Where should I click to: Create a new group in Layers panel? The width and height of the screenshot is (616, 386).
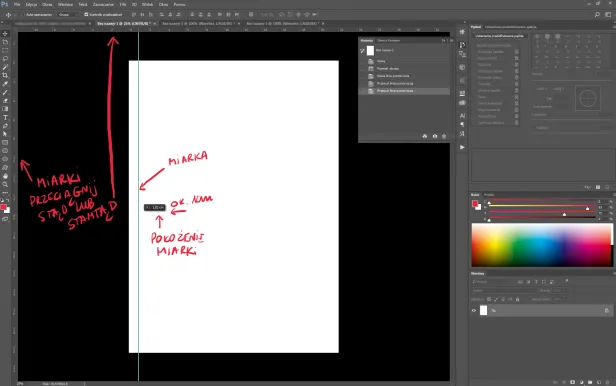click(590, 382)
